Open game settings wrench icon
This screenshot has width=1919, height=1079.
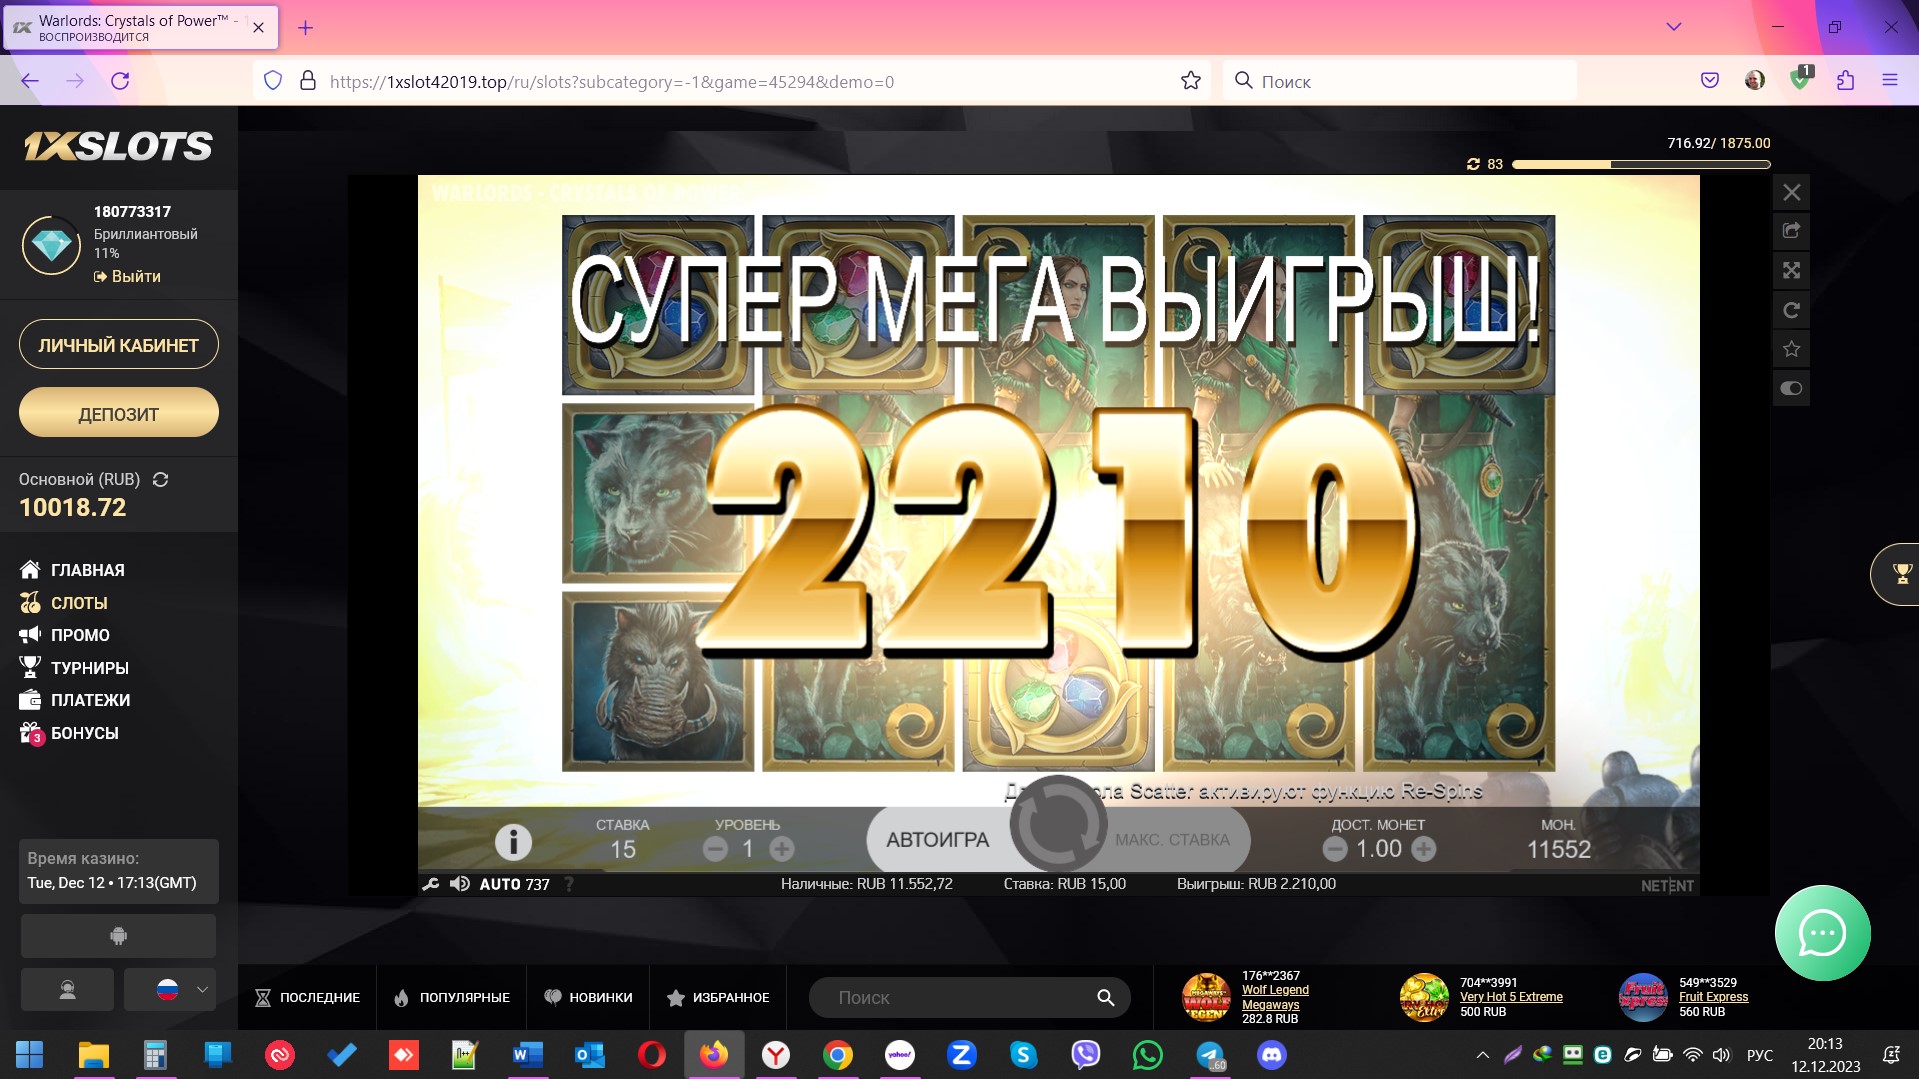(x=431, y=884)
